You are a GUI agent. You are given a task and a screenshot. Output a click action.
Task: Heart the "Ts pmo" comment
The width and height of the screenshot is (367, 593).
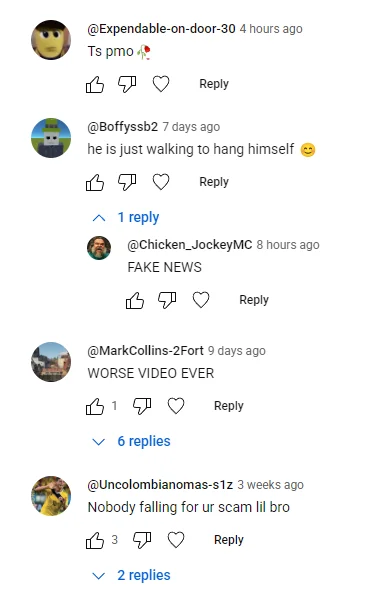click(161, 84)
